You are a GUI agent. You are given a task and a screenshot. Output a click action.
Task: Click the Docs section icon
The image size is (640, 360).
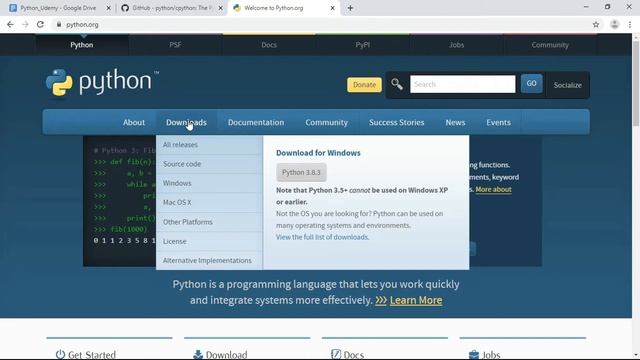336,354
